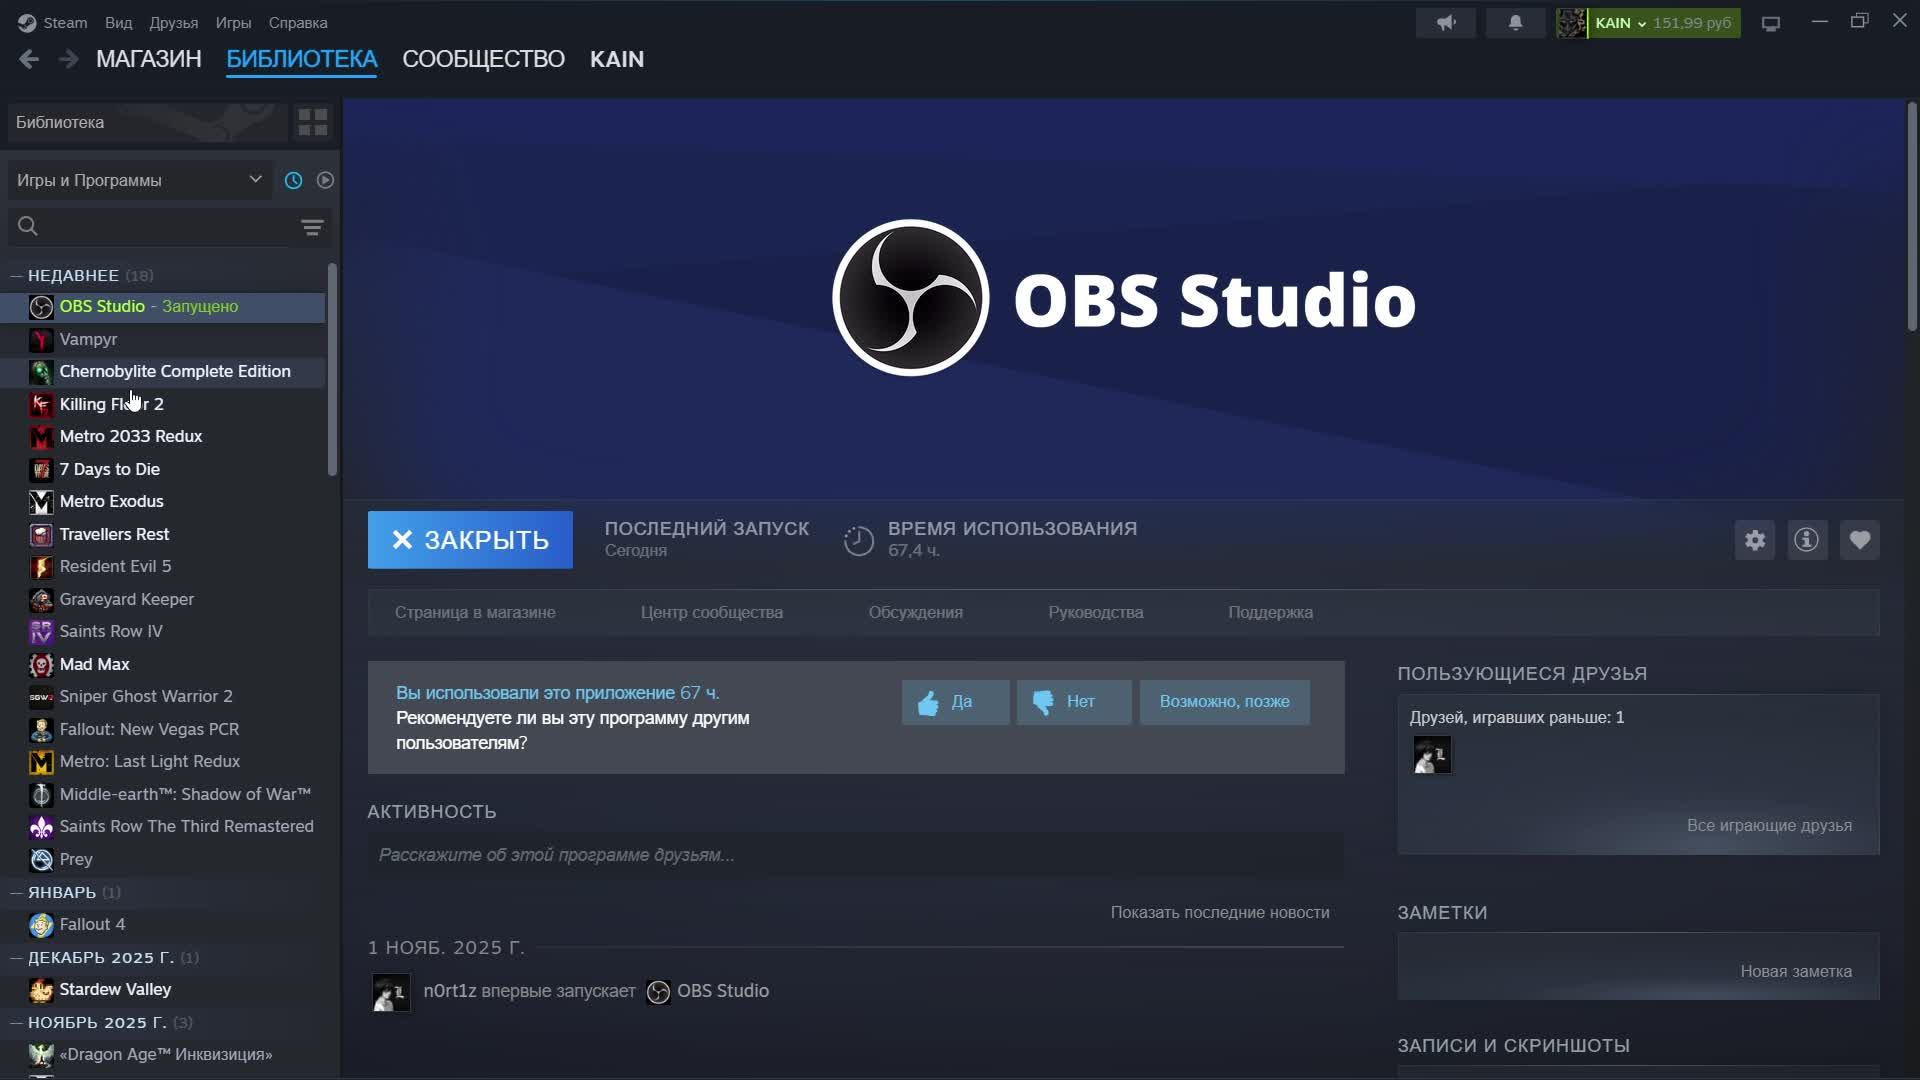The image size is (1920, 1080).
Task: Click the Big Picture mode monitor icon
Action: 1771,23
